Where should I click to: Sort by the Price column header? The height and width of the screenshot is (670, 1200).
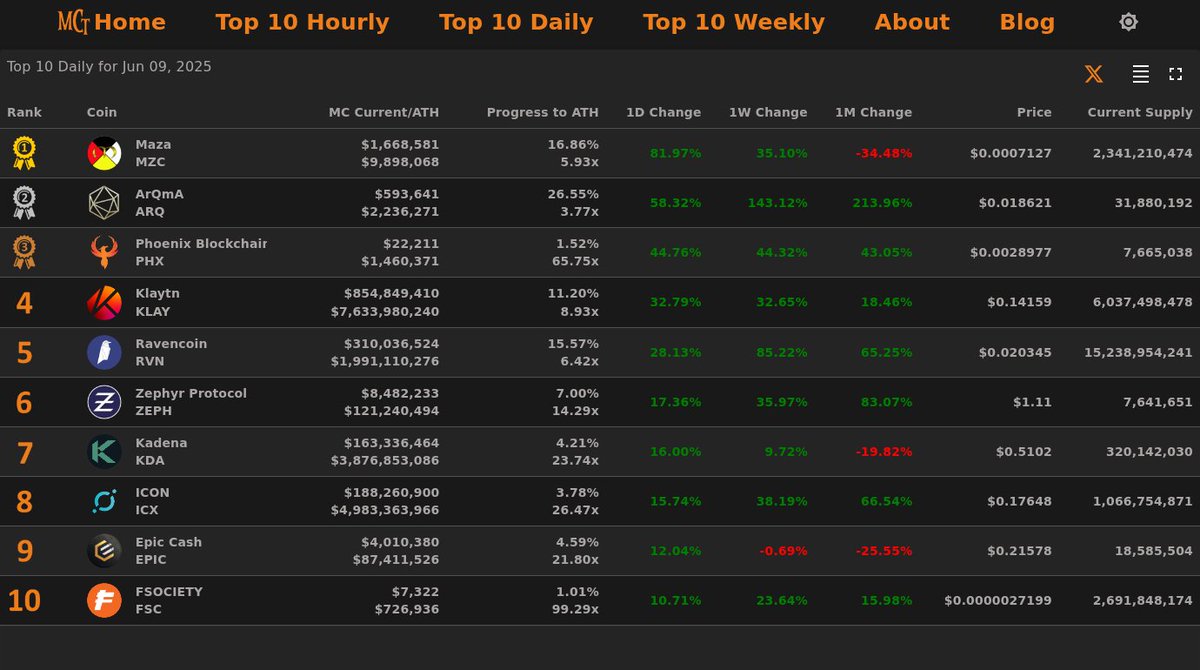coord(1034,112)
